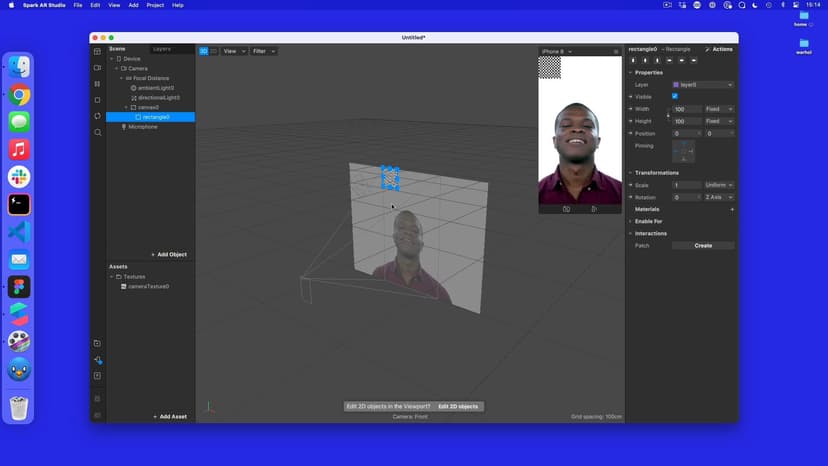
Task: Click second align icon in inspector row
Action: click(645, 61)
